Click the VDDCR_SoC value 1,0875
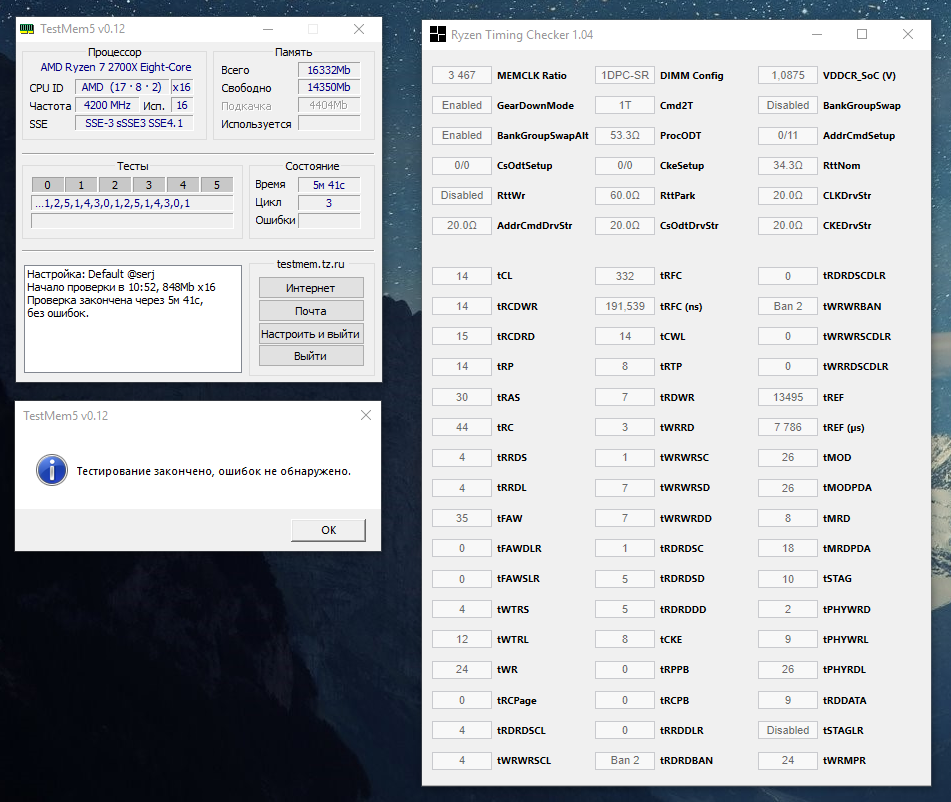This screenshot has height=802, width=951. [788, 75]
